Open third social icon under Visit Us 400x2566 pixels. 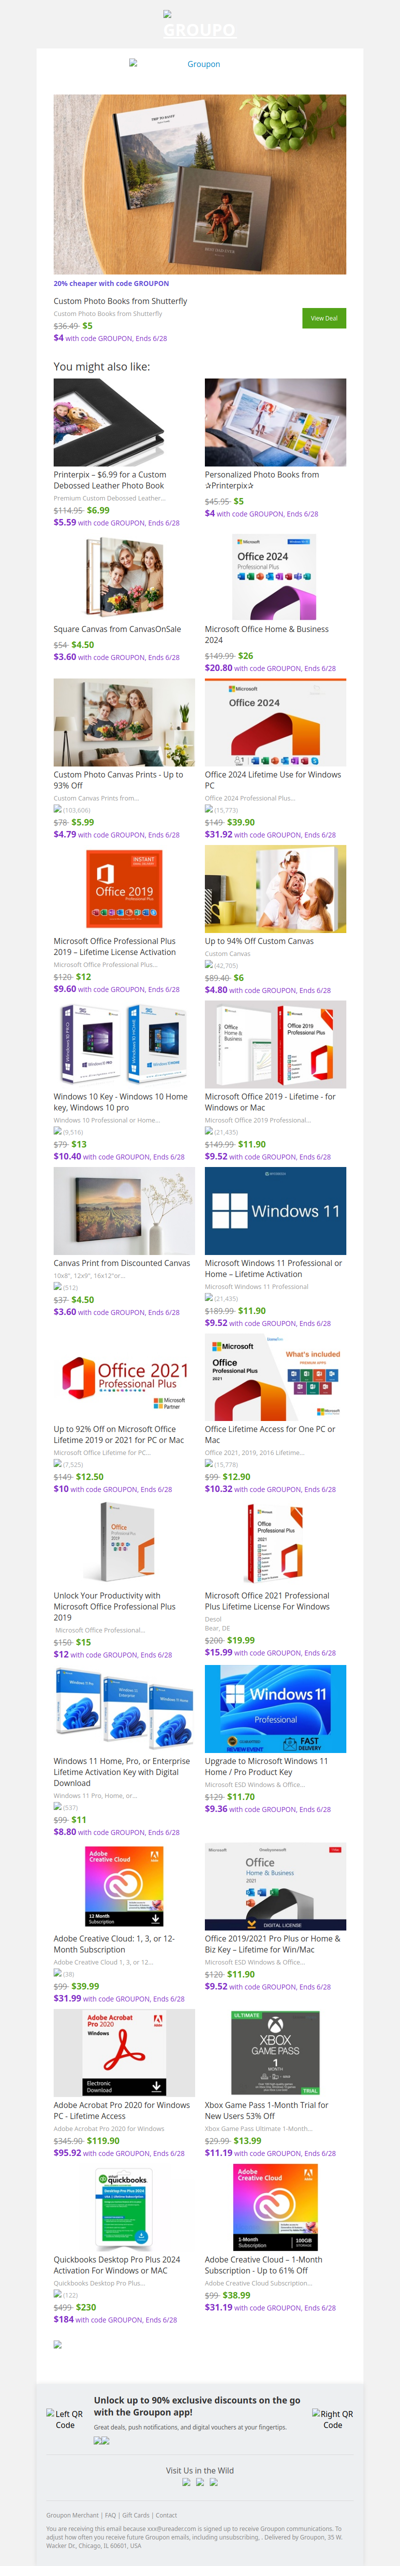tap(213, 2482)
